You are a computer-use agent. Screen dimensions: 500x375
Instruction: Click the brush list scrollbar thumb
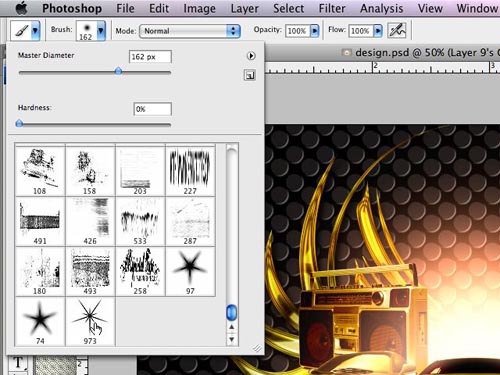231,312
